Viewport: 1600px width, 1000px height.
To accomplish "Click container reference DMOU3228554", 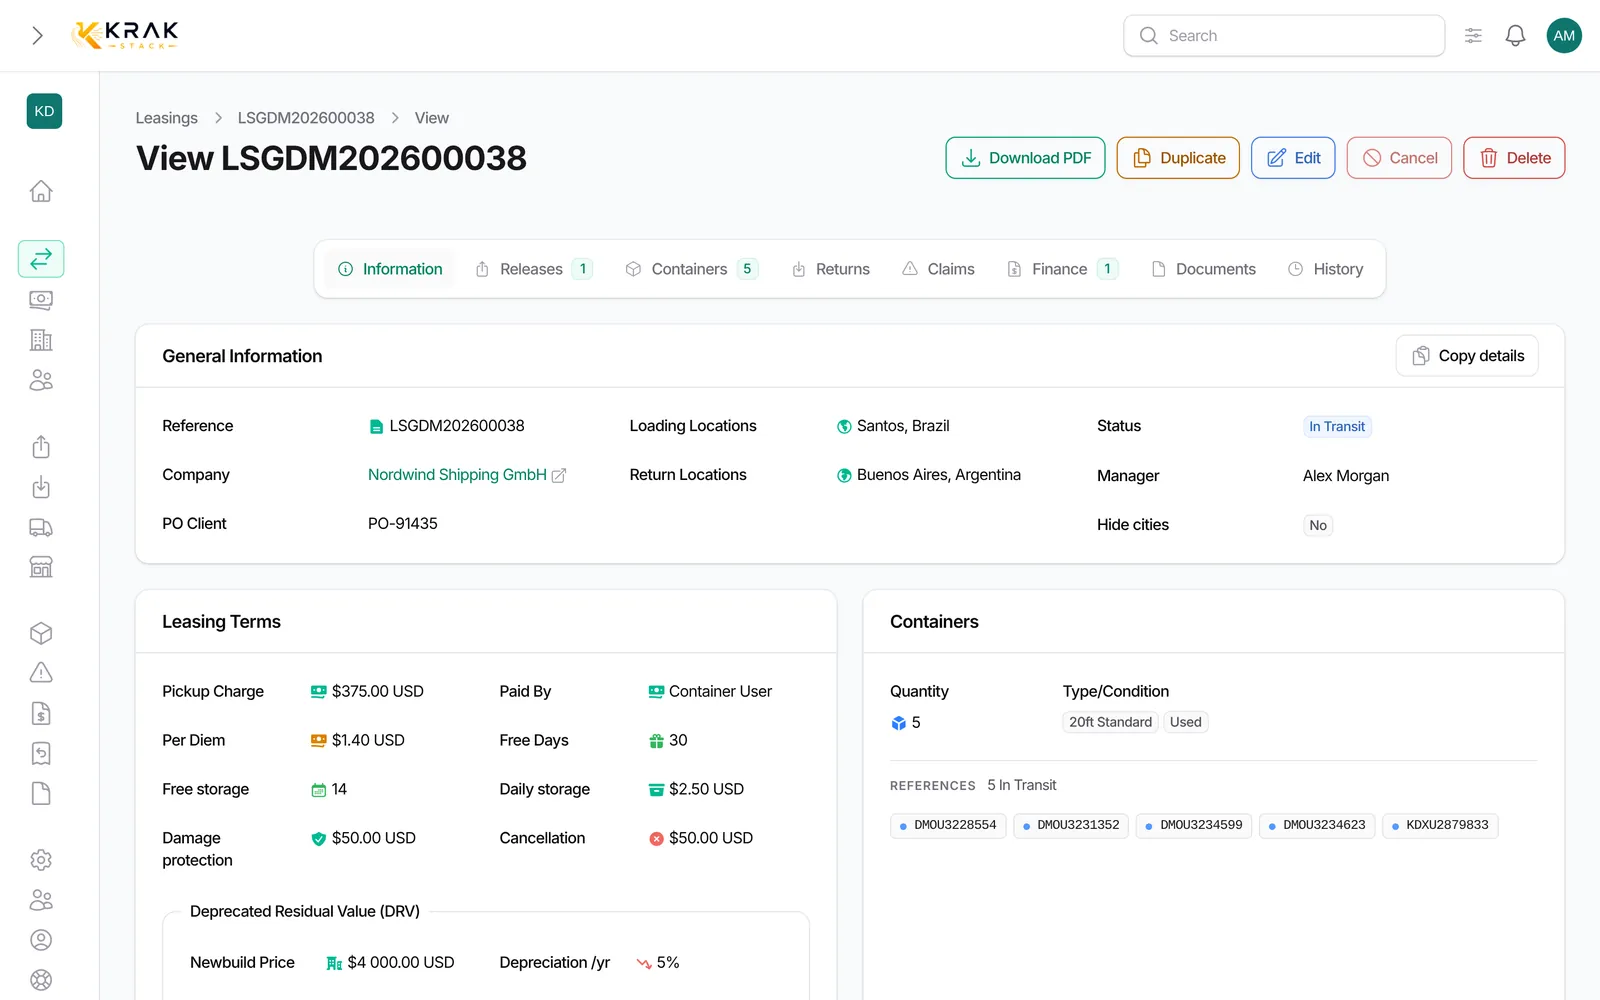I will click(948, 826).
